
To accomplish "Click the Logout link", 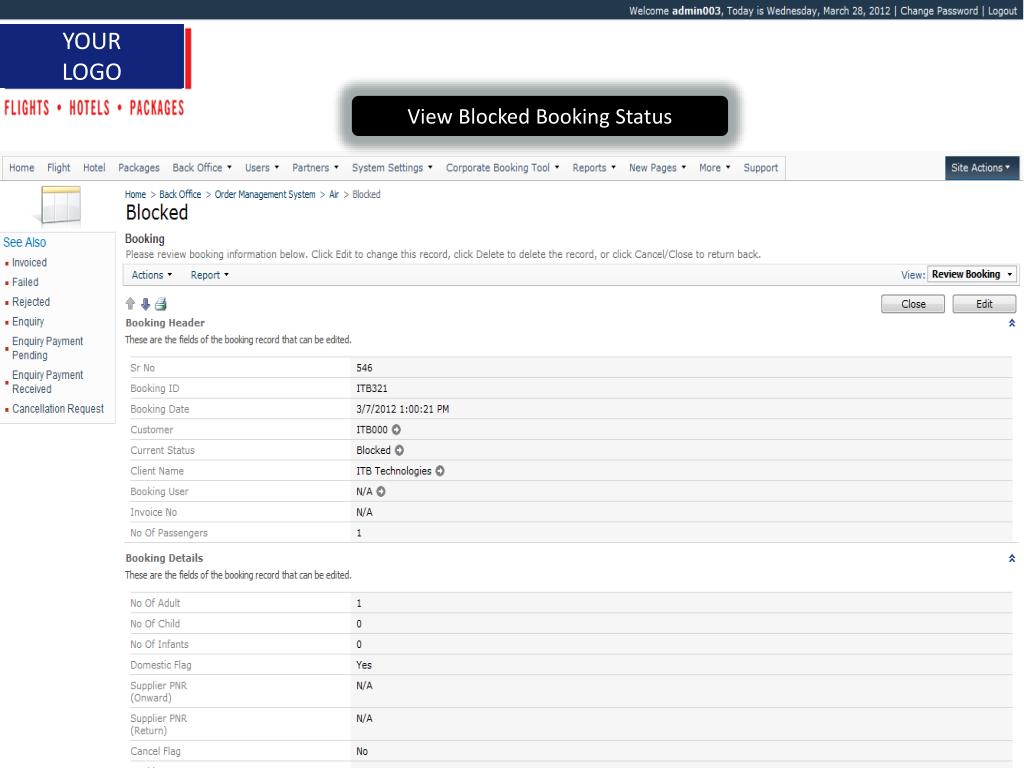I will [x=1002, y=10].
